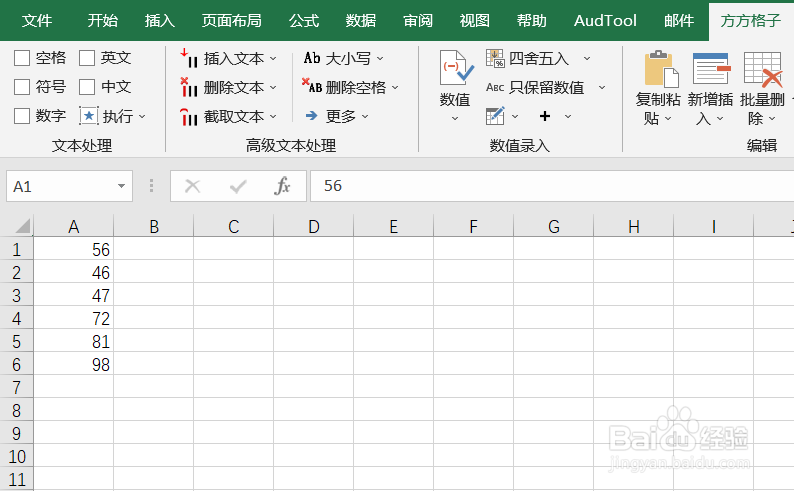The width and height of the screenshot is (794, 491).
Task: Switch to the AudTool tab
Action: [x=605, y=20]
